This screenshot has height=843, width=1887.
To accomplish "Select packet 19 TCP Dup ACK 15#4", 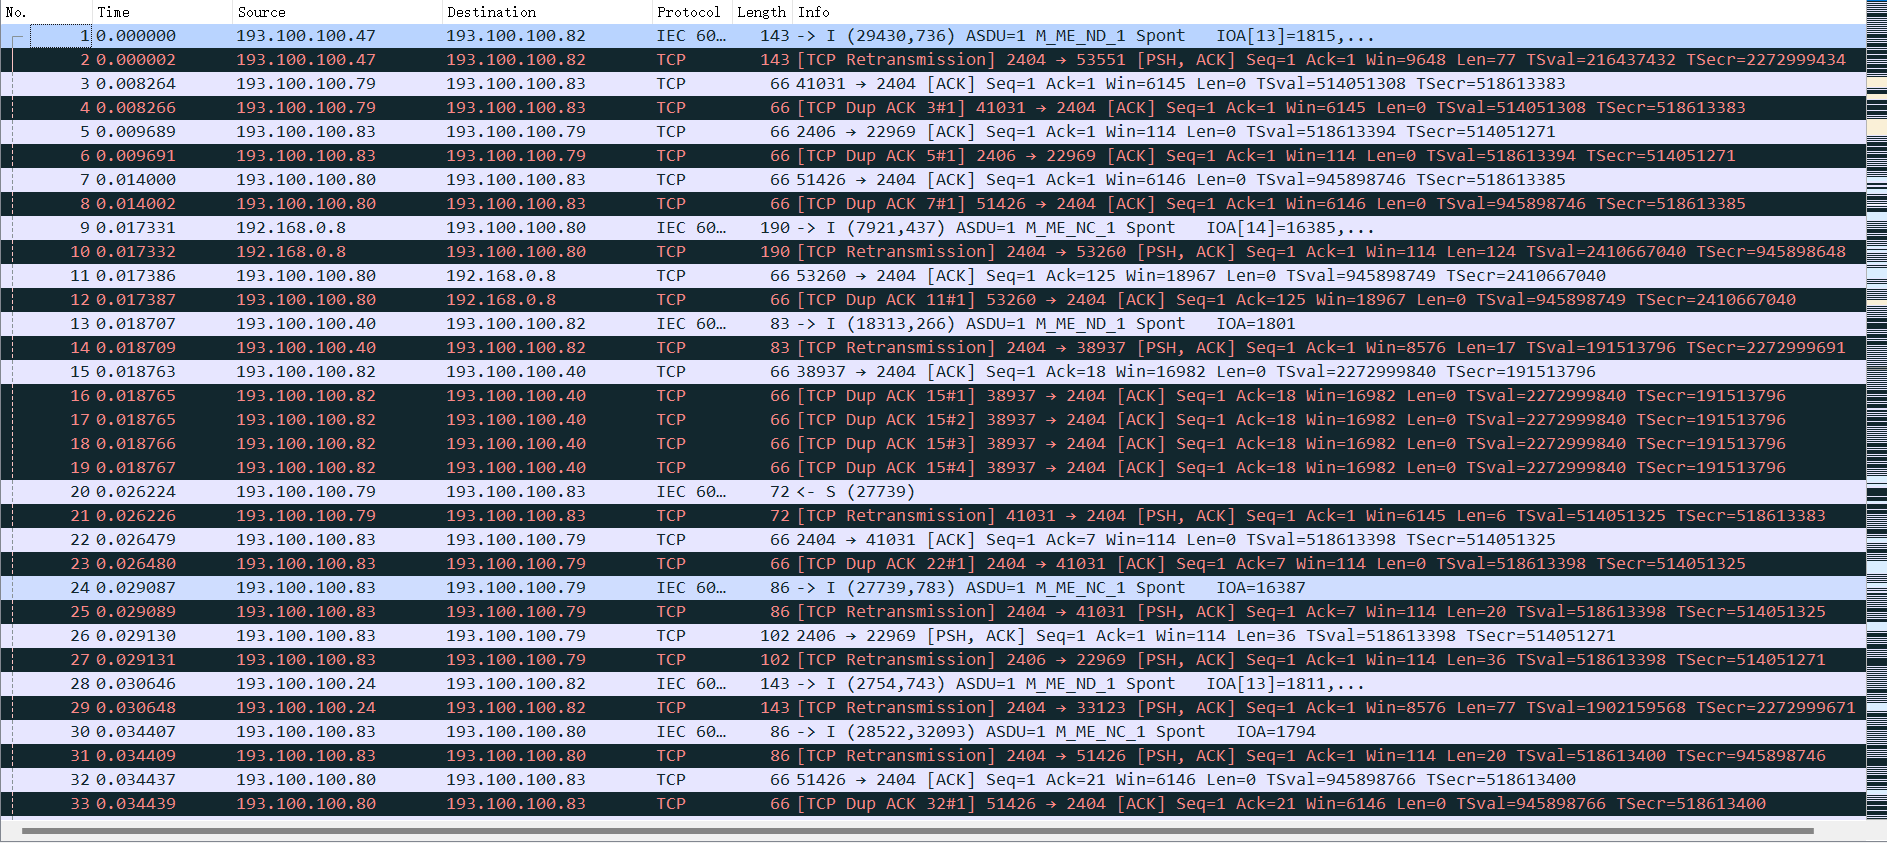I will 933,468.
